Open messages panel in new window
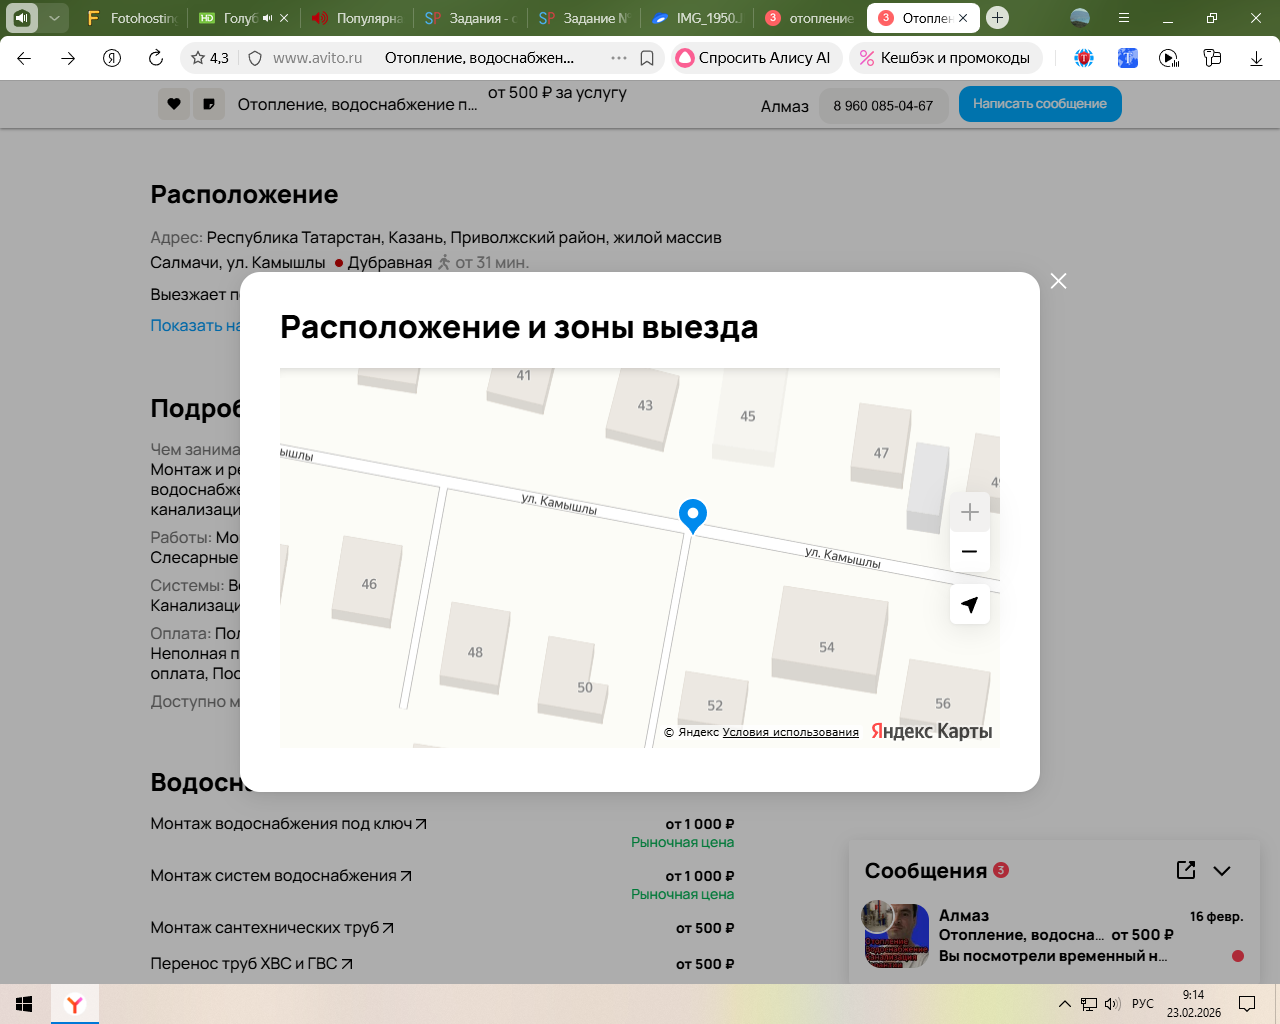1280x1024 pixels. pos(1186,870)
